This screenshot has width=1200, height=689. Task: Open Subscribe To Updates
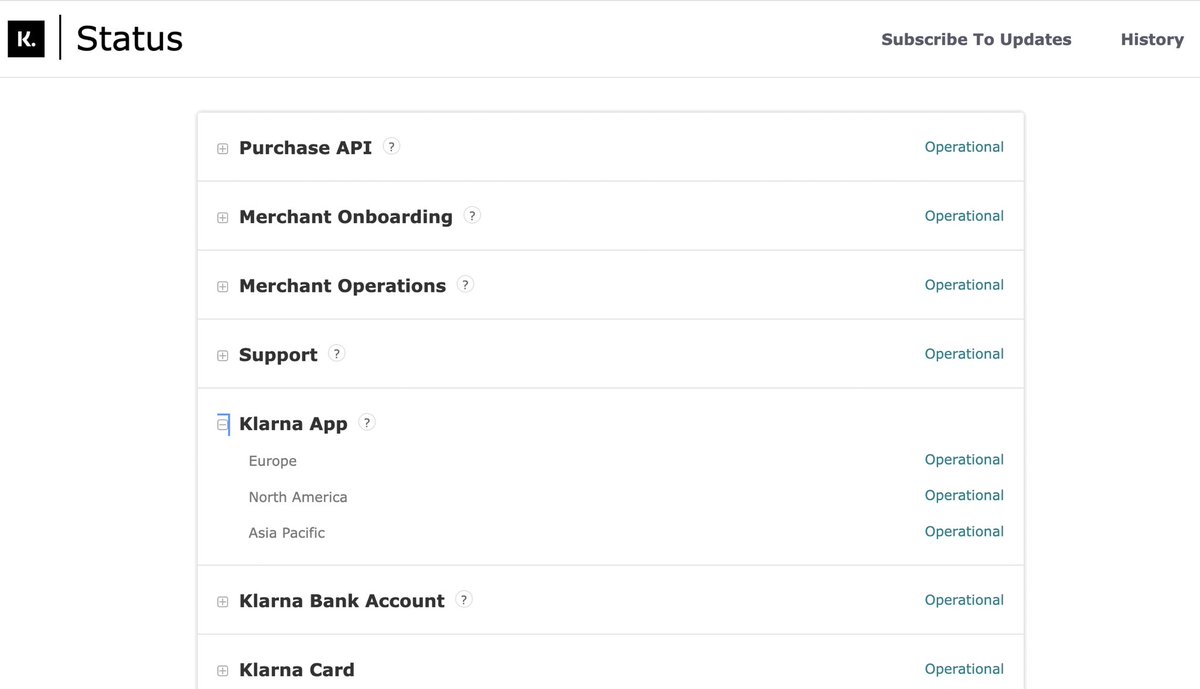tap(976, 40)
